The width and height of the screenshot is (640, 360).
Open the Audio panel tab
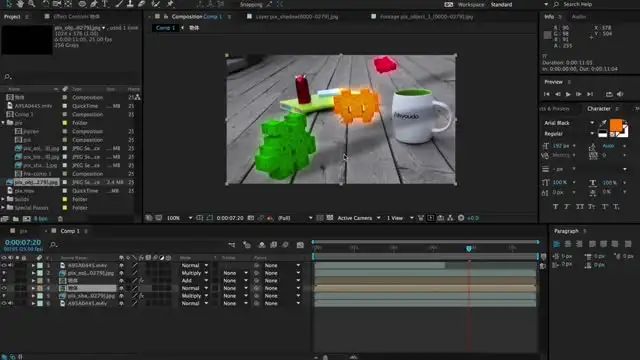(x=579, y=17)
